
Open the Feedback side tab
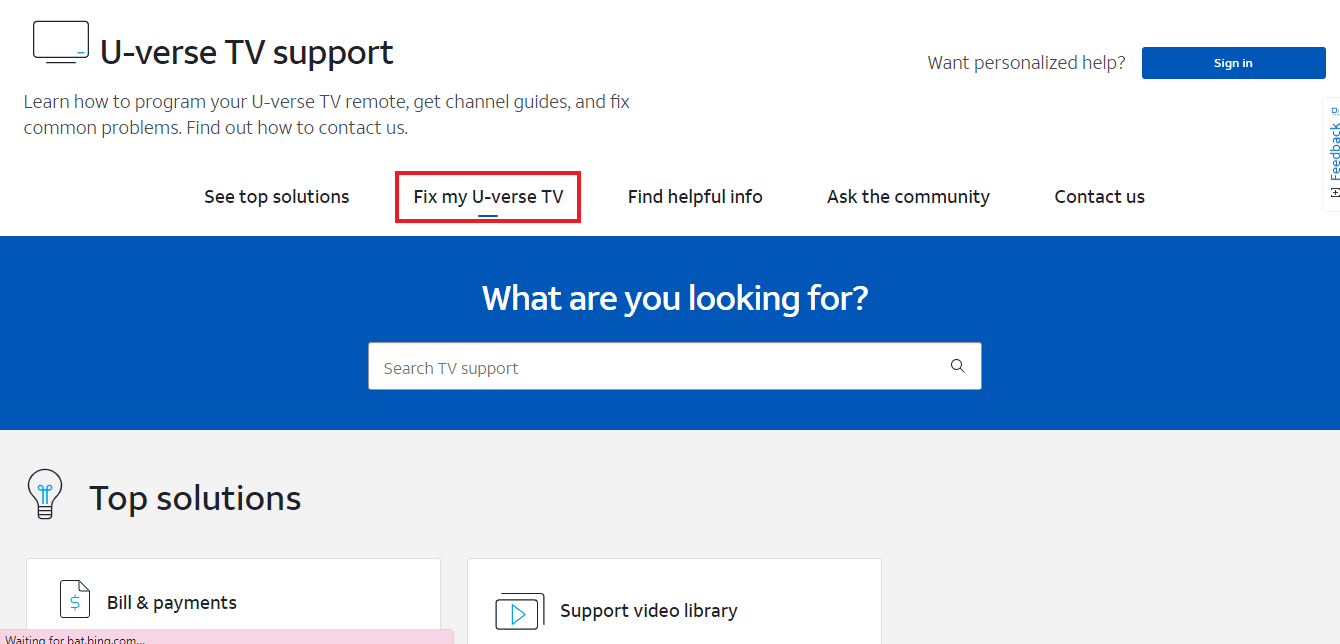1332,153
